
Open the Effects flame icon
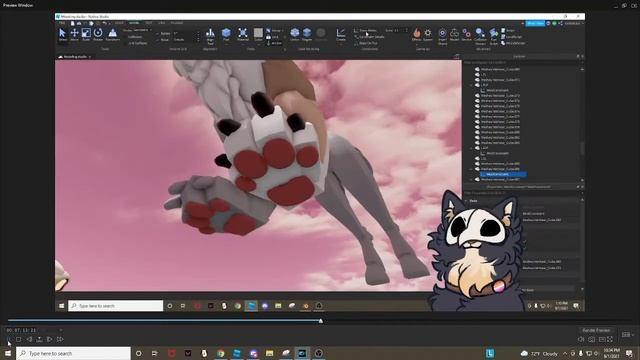pyautogui.click(x=416, y=34)
